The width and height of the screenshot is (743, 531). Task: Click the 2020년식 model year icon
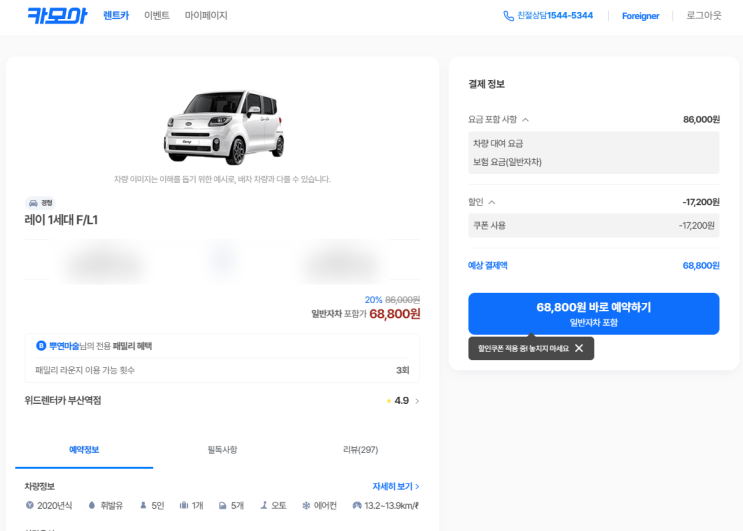pos(30,505)
